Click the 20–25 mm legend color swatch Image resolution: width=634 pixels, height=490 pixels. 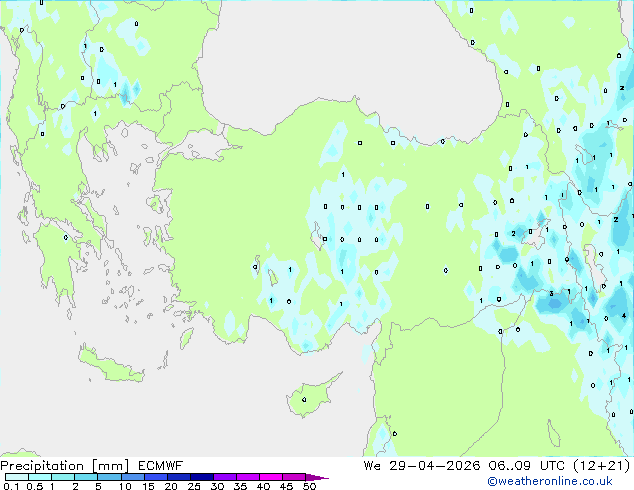[x=178, y=477]
